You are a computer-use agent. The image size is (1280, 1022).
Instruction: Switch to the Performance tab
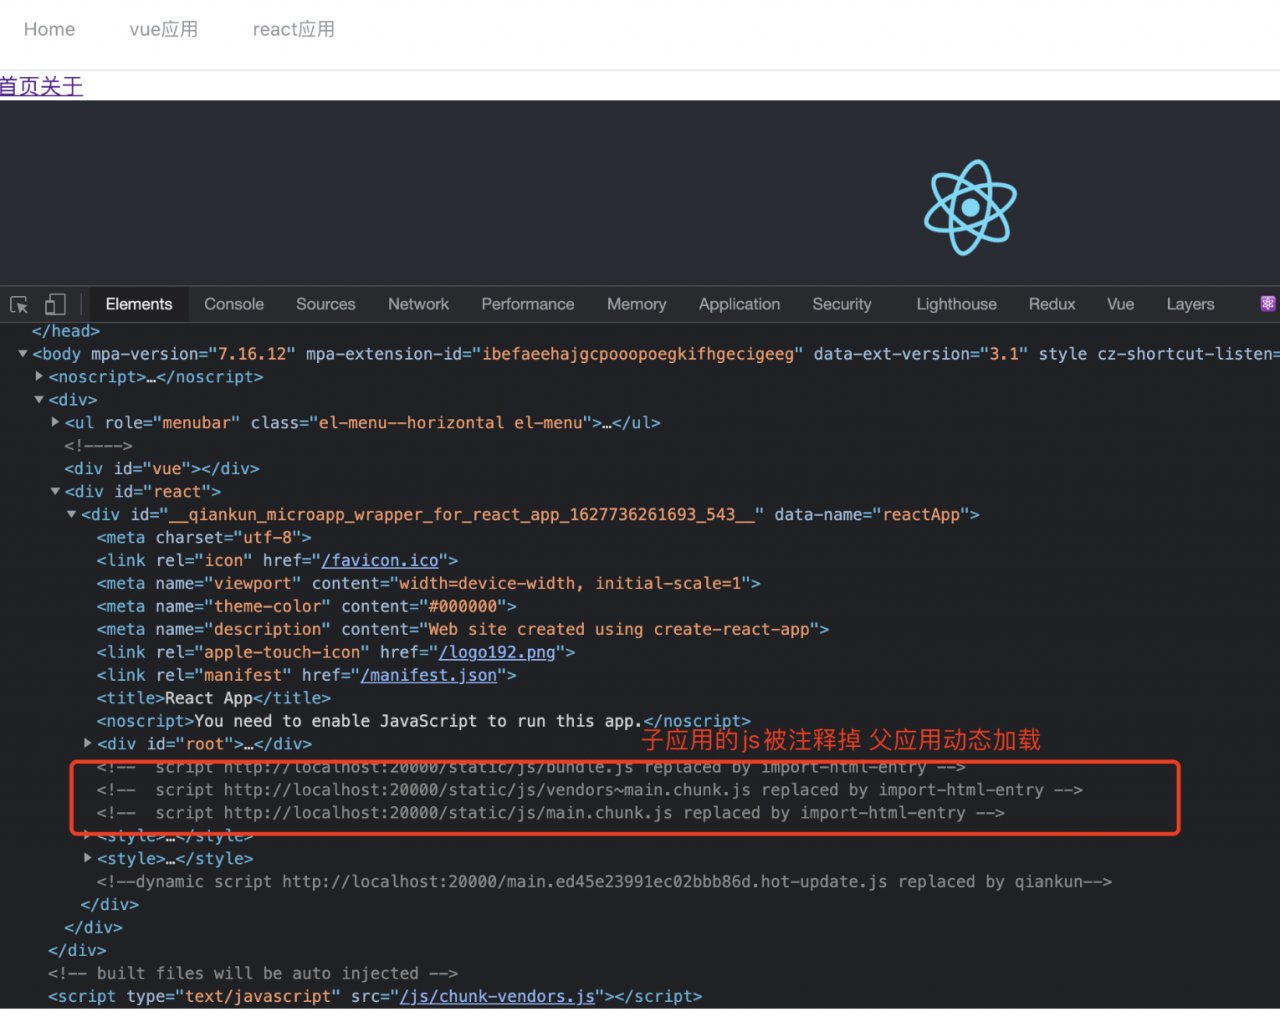tap(528, 304)
